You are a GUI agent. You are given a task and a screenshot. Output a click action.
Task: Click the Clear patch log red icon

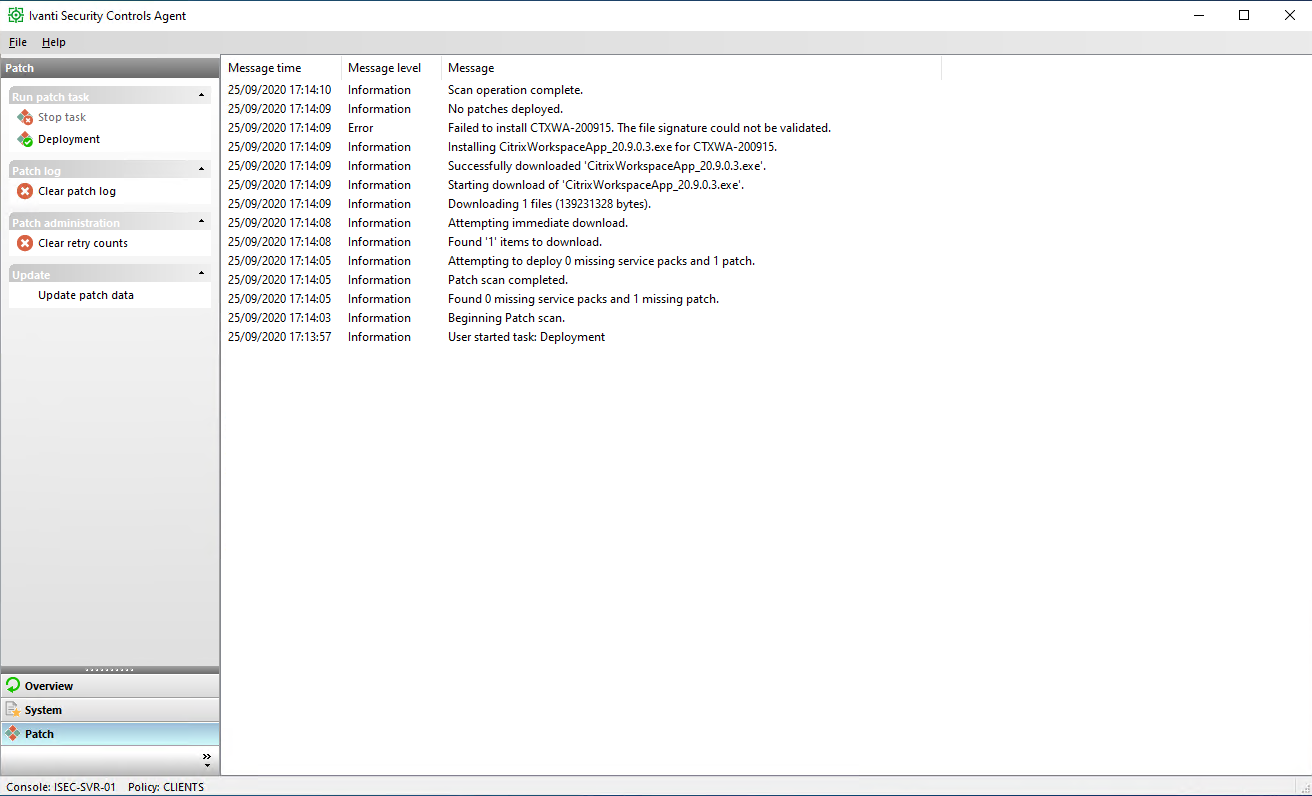click(x=25, y=191)
